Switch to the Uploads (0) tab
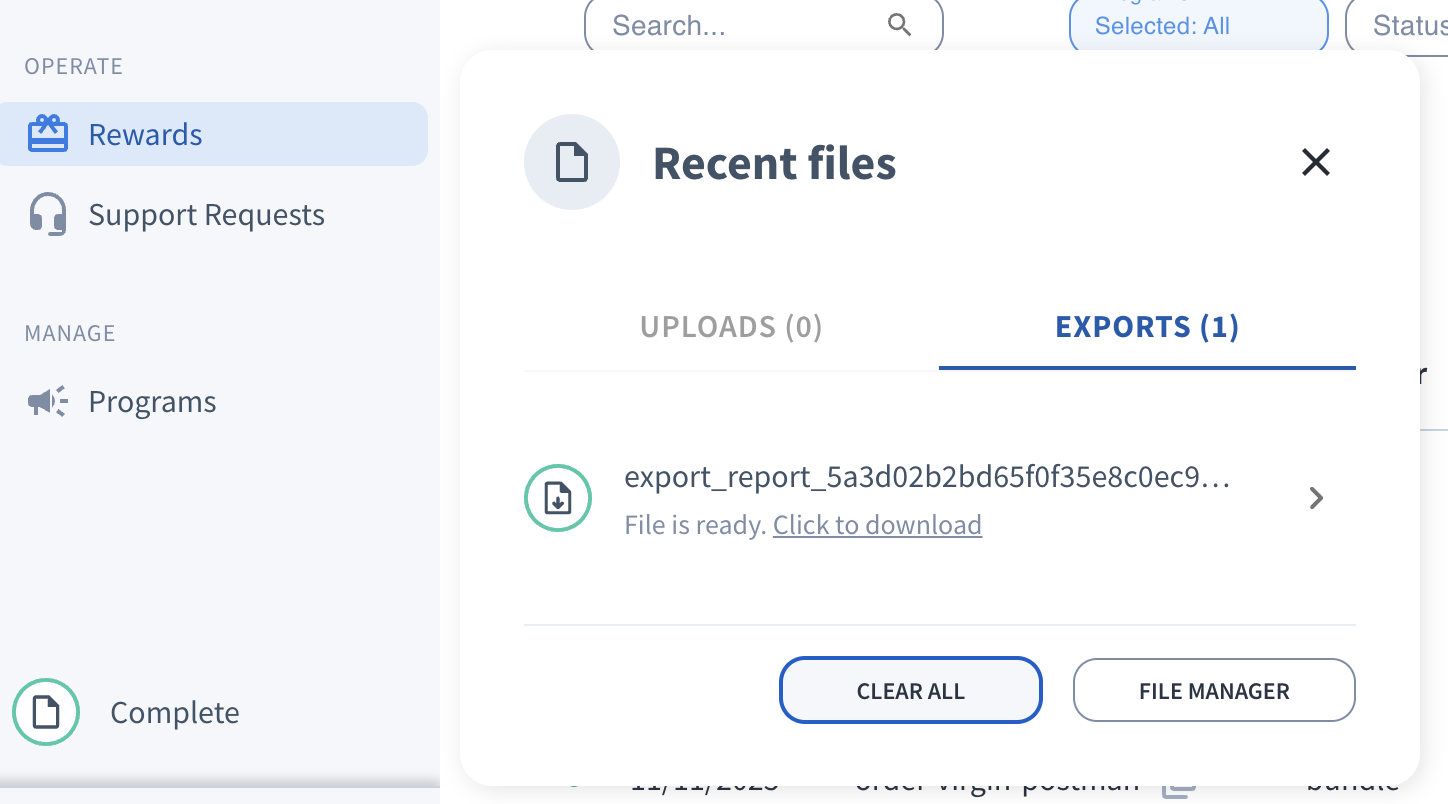 tap(731, 327)
